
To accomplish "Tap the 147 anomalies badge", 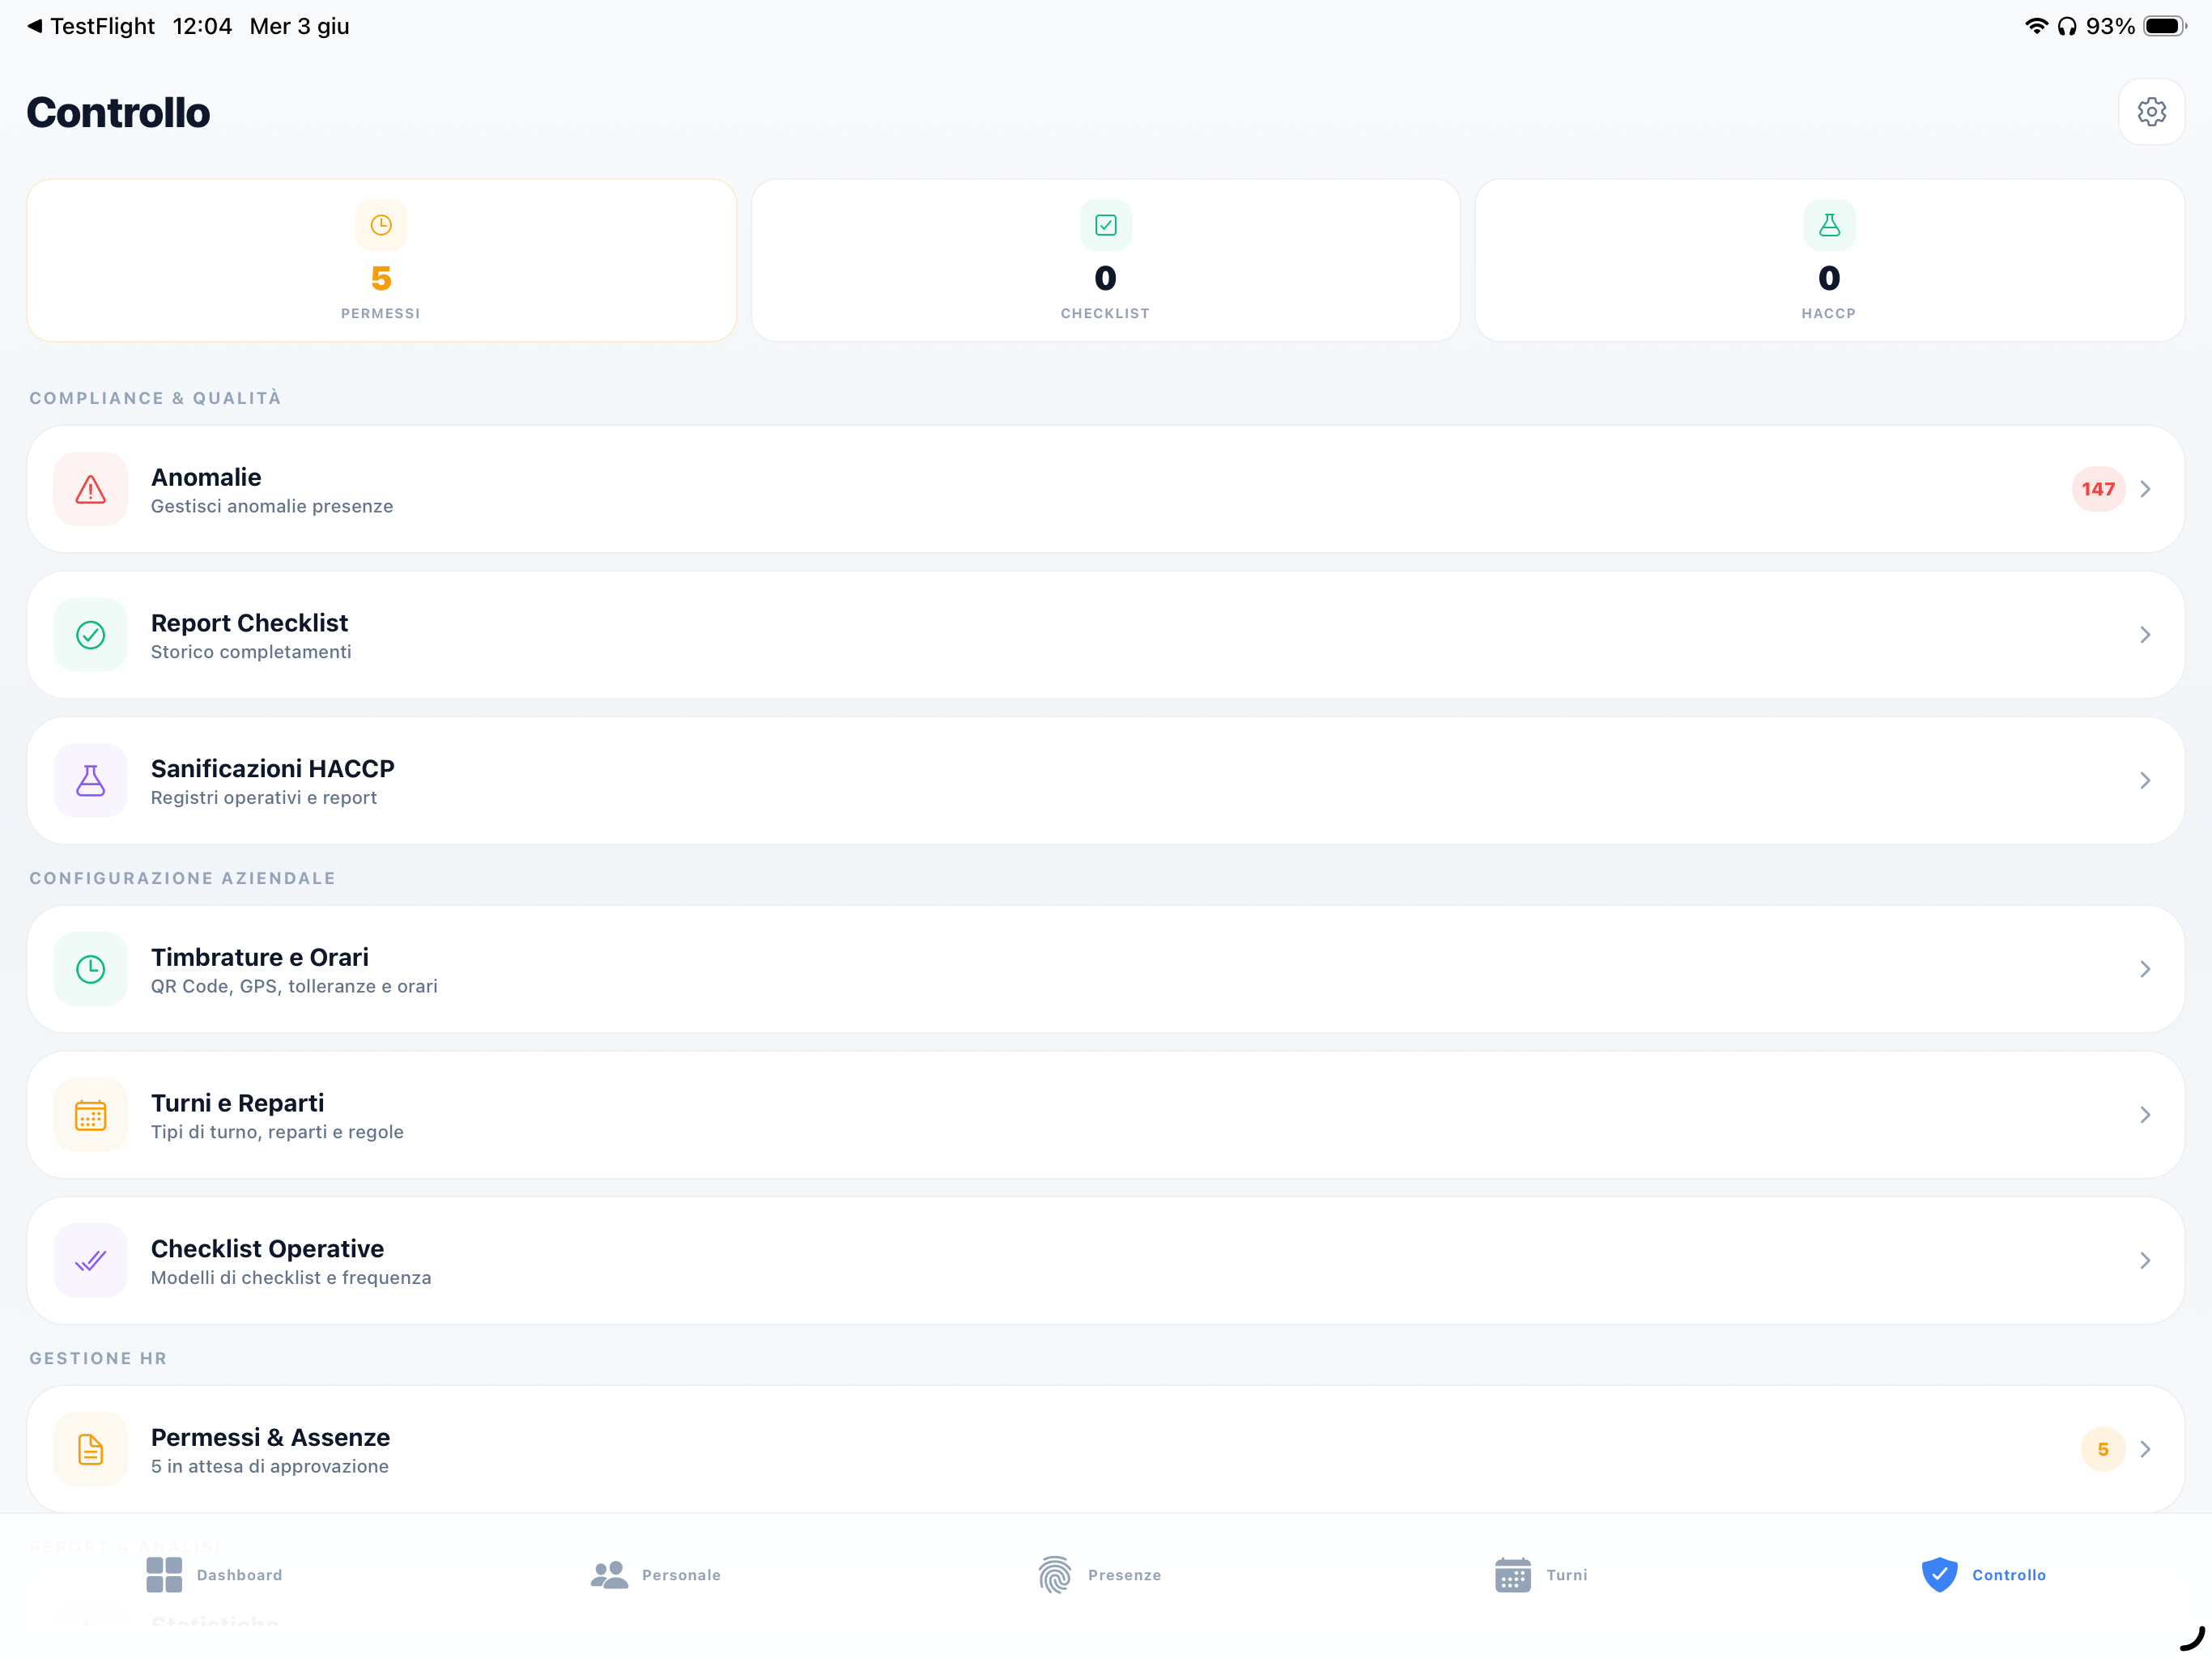I will tap(2098, 489).
